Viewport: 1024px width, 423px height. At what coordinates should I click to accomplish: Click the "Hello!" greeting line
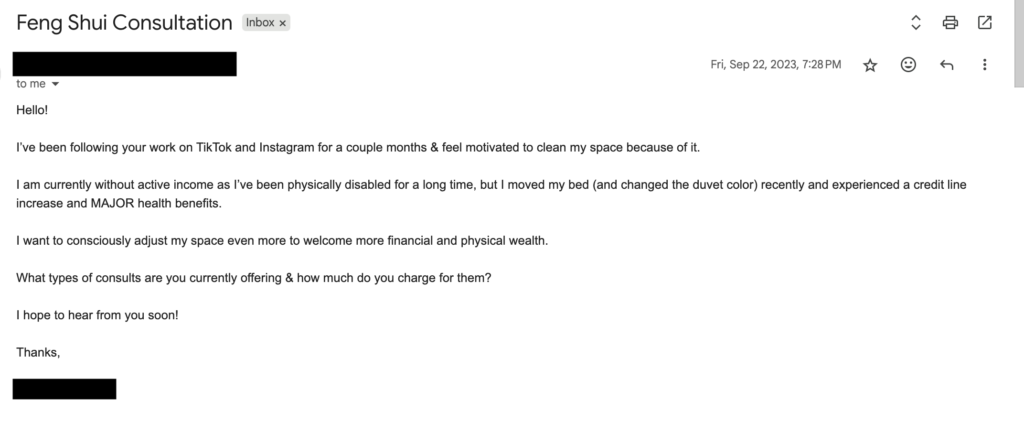pos(32,108)
